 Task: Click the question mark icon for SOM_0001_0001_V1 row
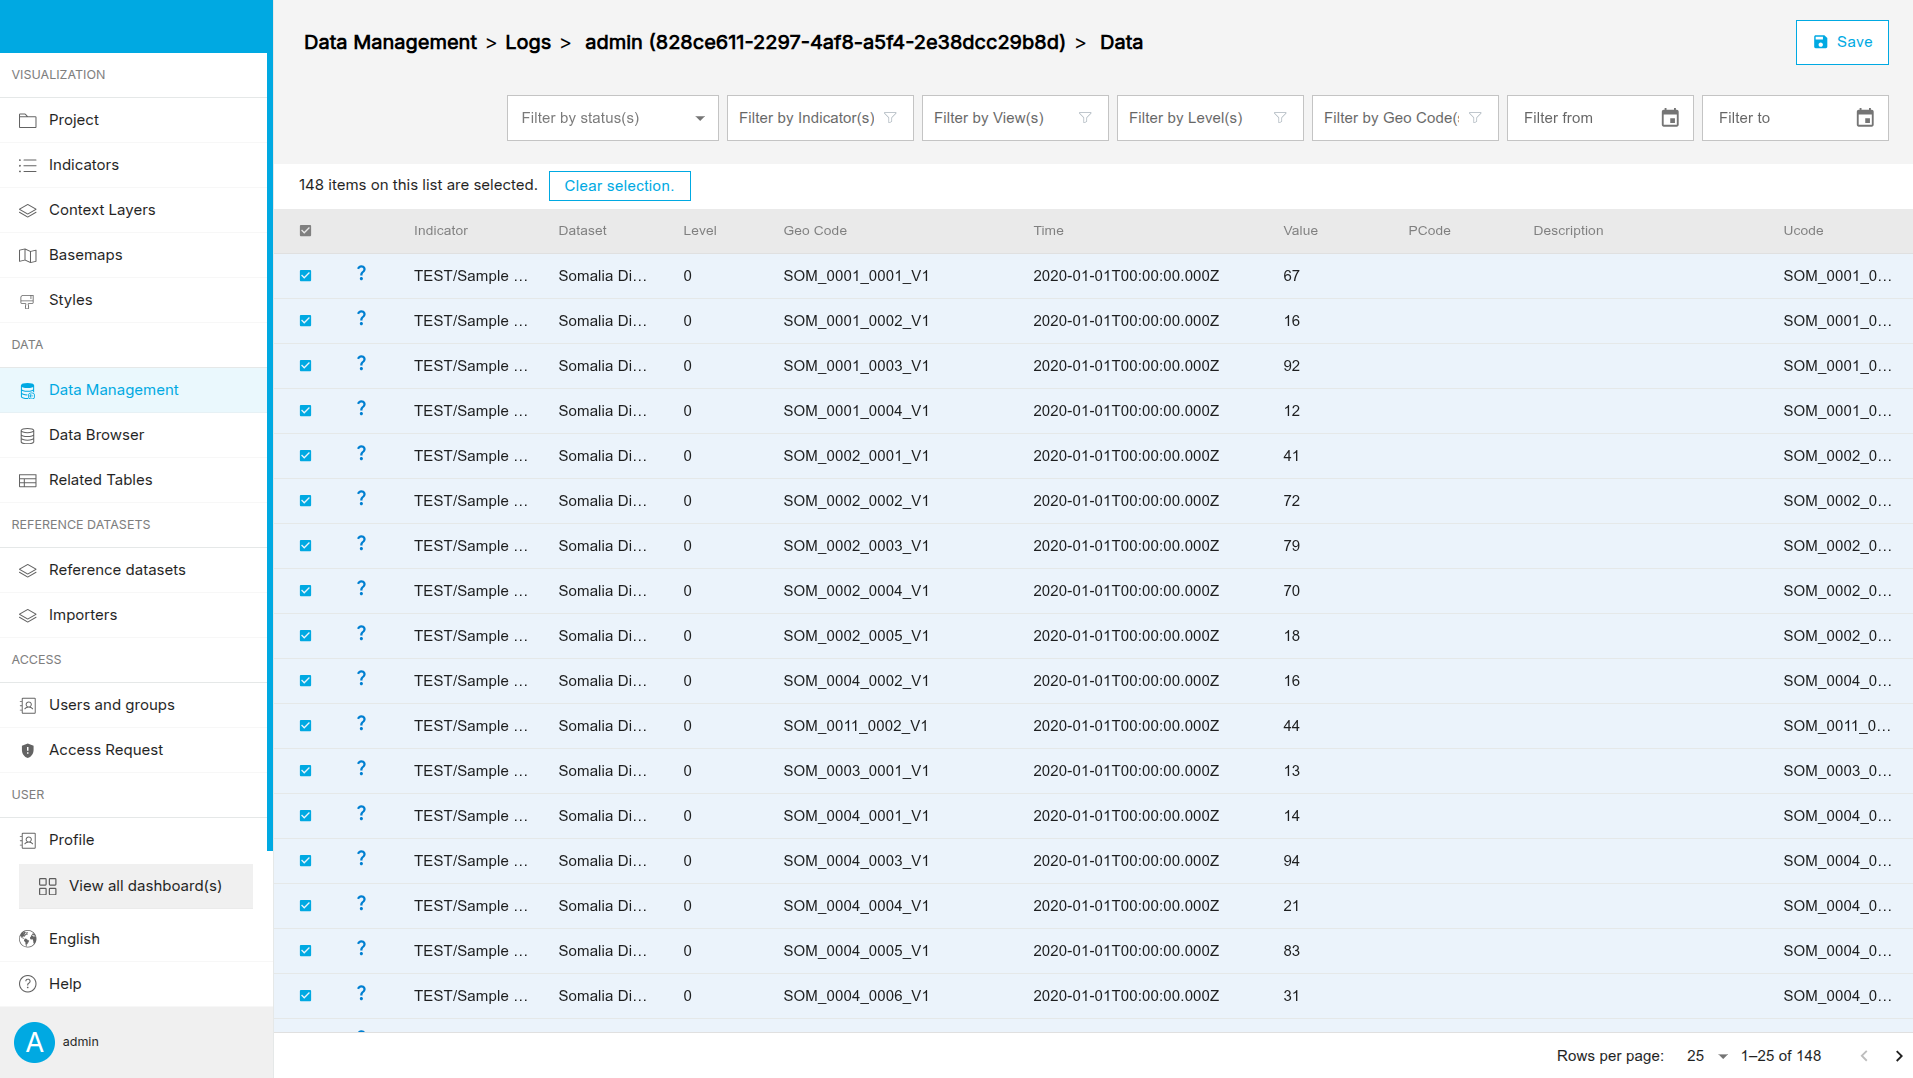coord(361,274)
